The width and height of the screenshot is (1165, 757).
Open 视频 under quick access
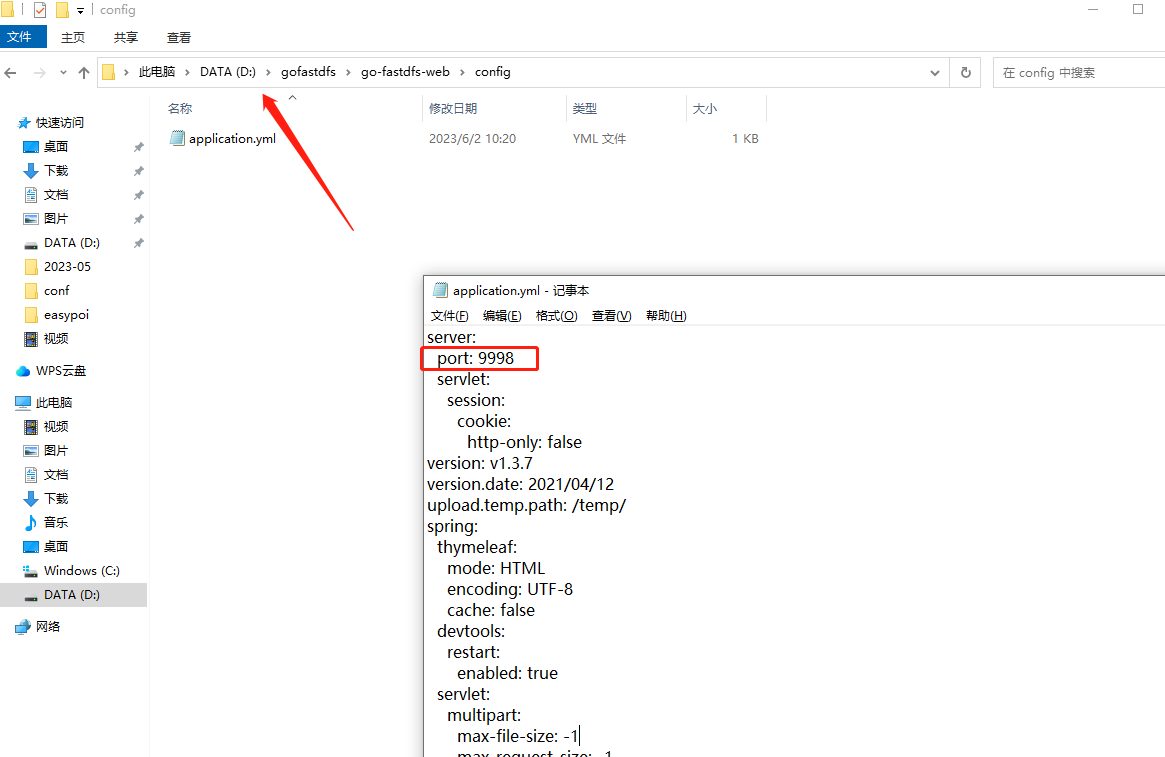pos(56,339)
